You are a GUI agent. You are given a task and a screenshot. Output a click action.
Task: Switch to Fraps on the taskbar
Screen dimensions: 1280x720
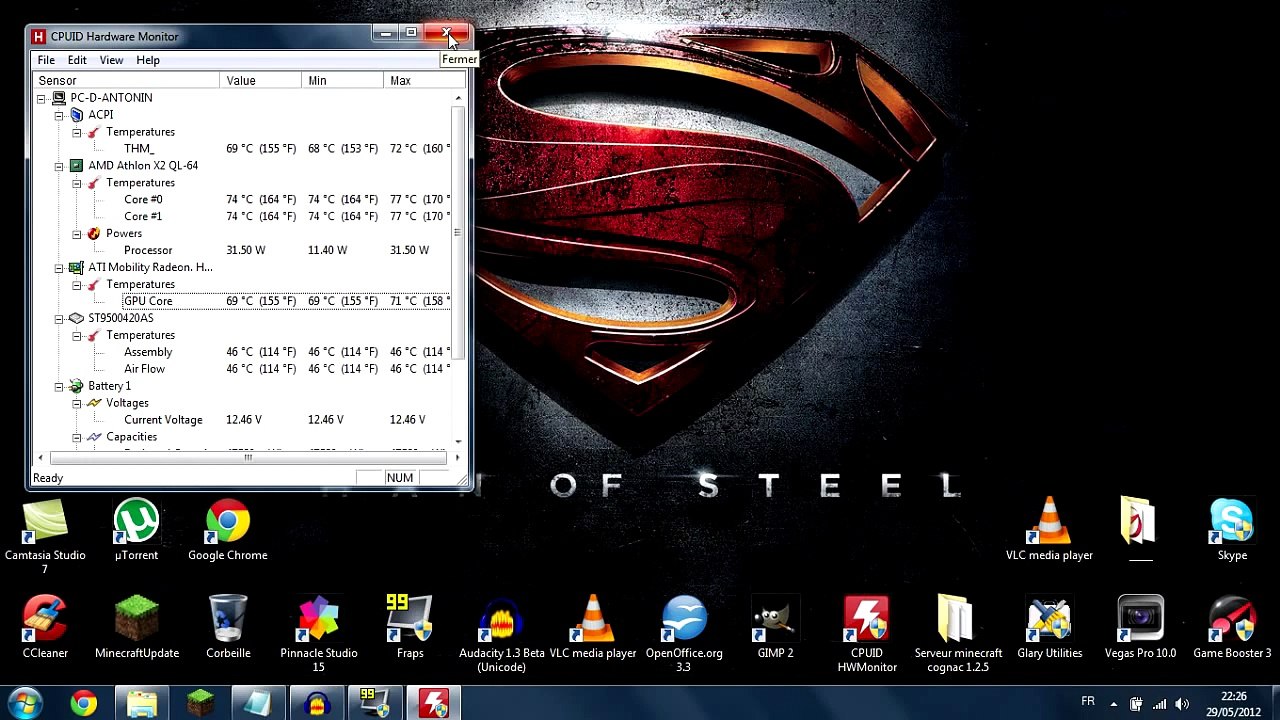click(375, 703)
